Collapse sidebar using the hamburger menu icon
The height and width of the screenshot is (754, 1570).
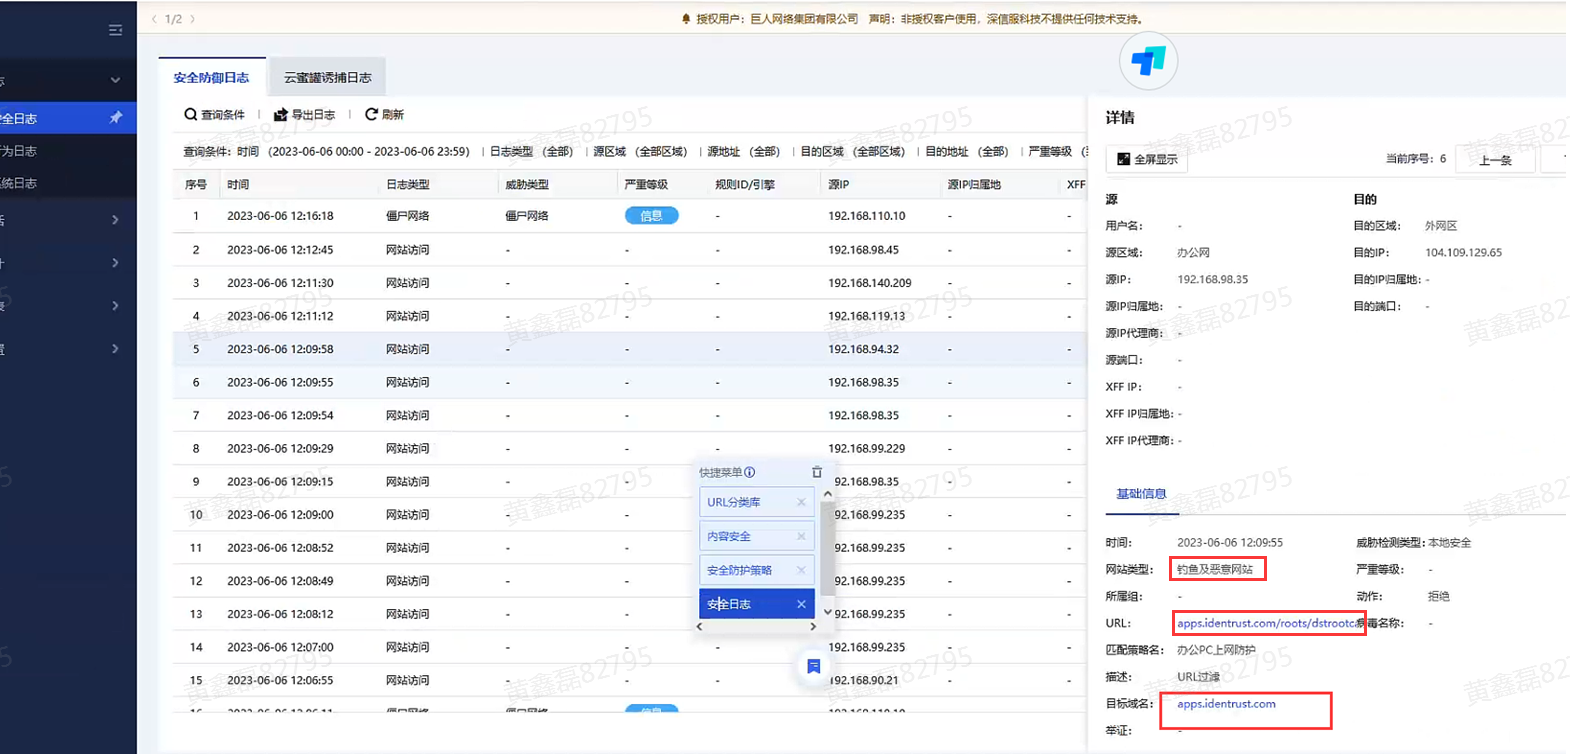click(115, 30)
